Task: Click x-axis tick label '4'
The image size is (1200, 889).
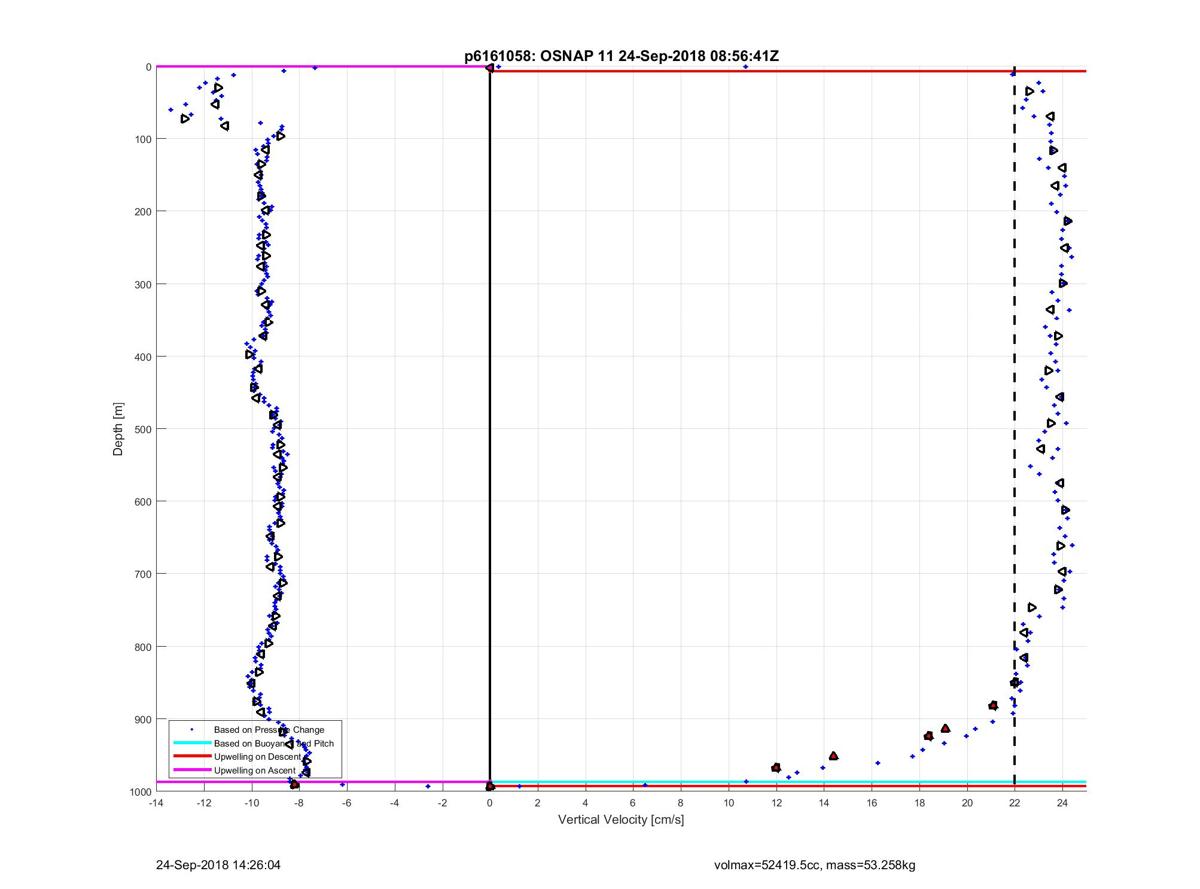Action: [585, 802]
